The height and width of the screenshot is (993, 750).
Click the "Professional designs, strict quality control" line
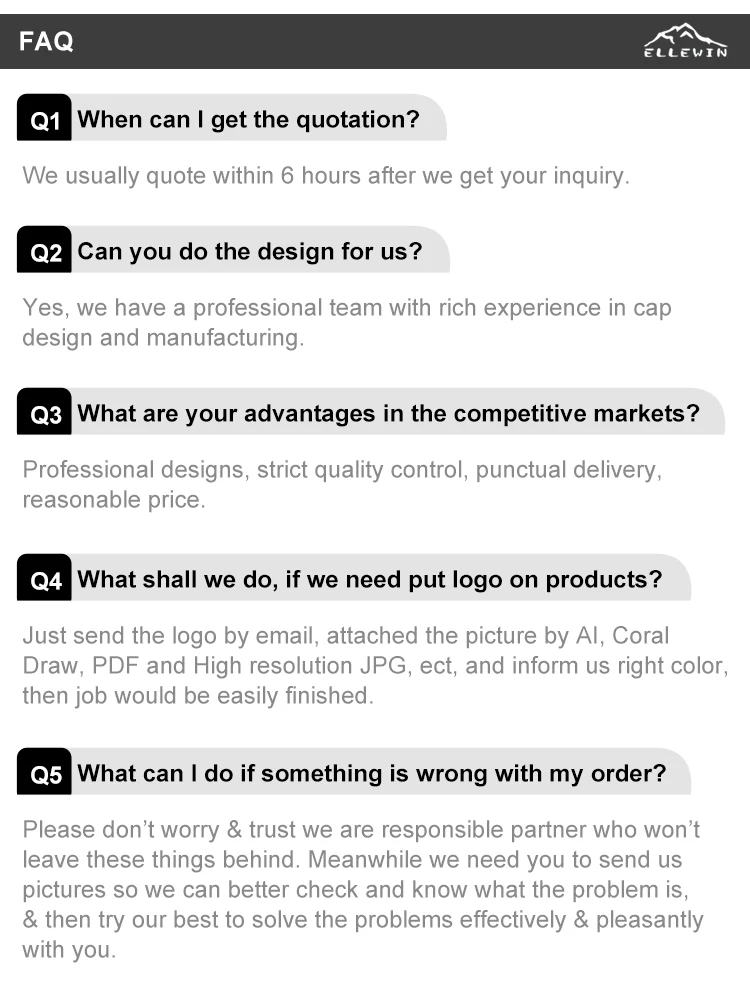pos(342,470)
